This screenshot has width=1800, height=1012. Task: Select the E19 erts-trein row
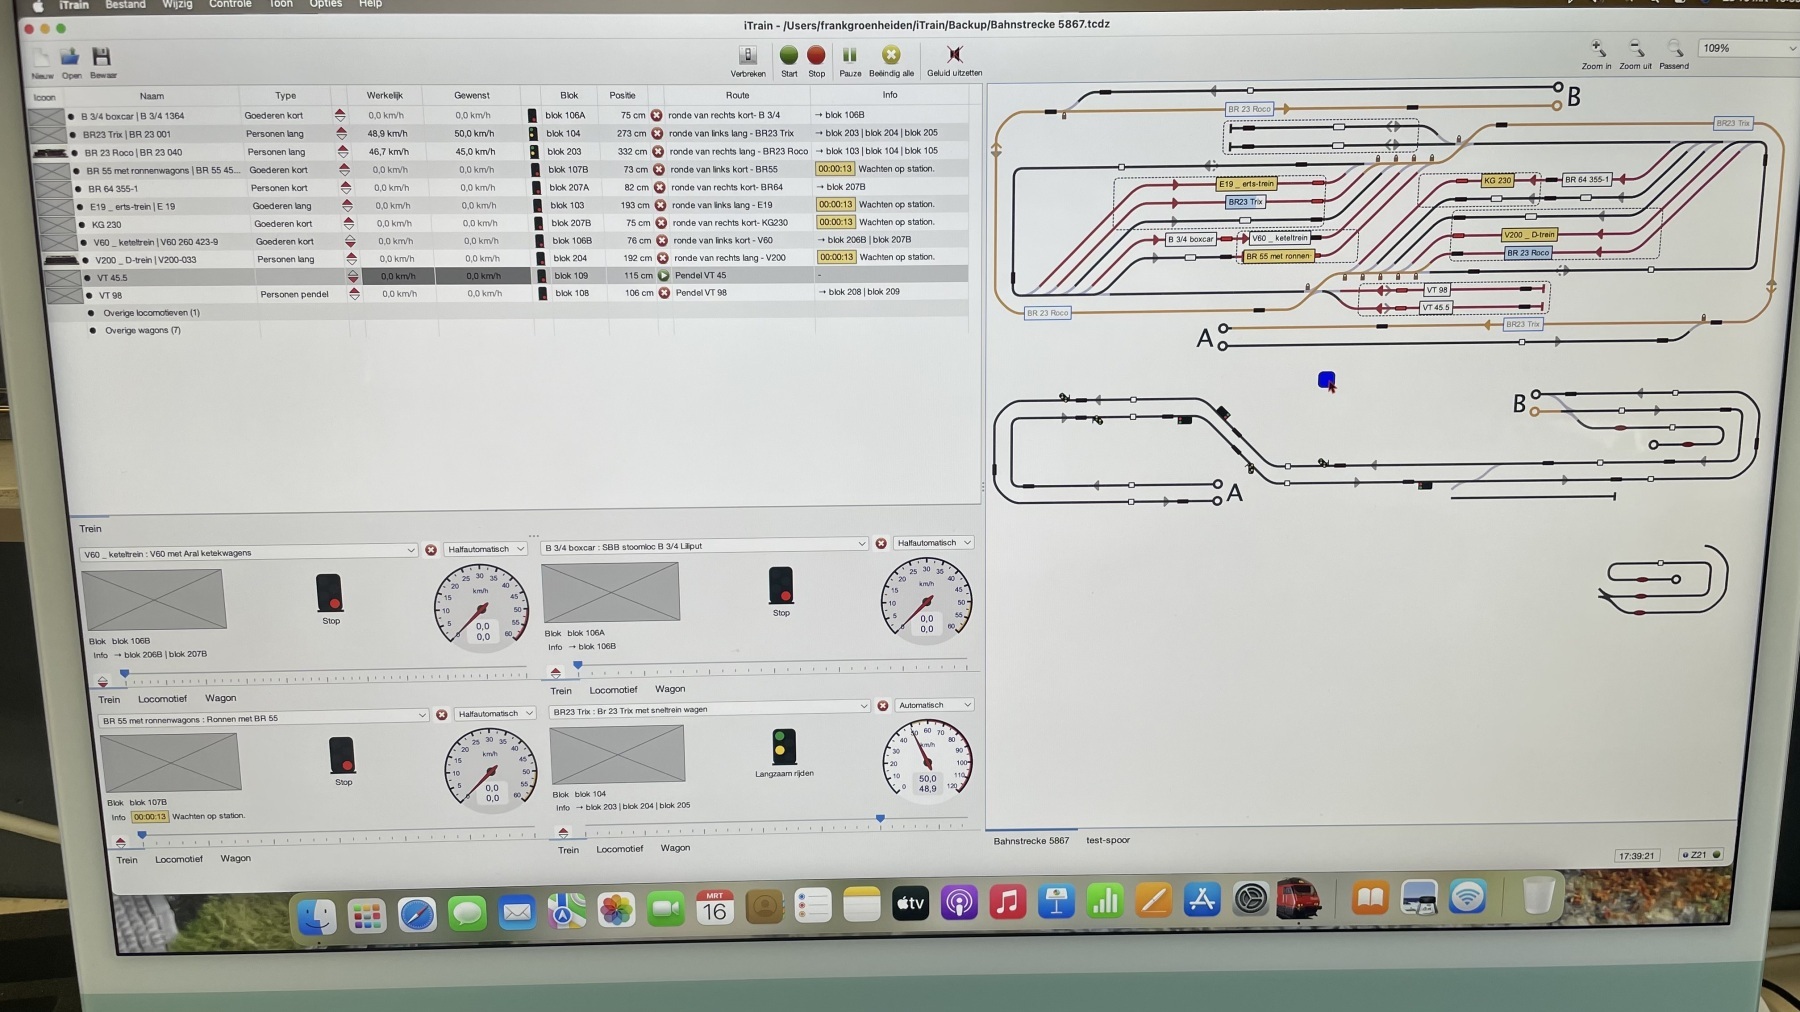pyautogui.click(x=506, y=206)
